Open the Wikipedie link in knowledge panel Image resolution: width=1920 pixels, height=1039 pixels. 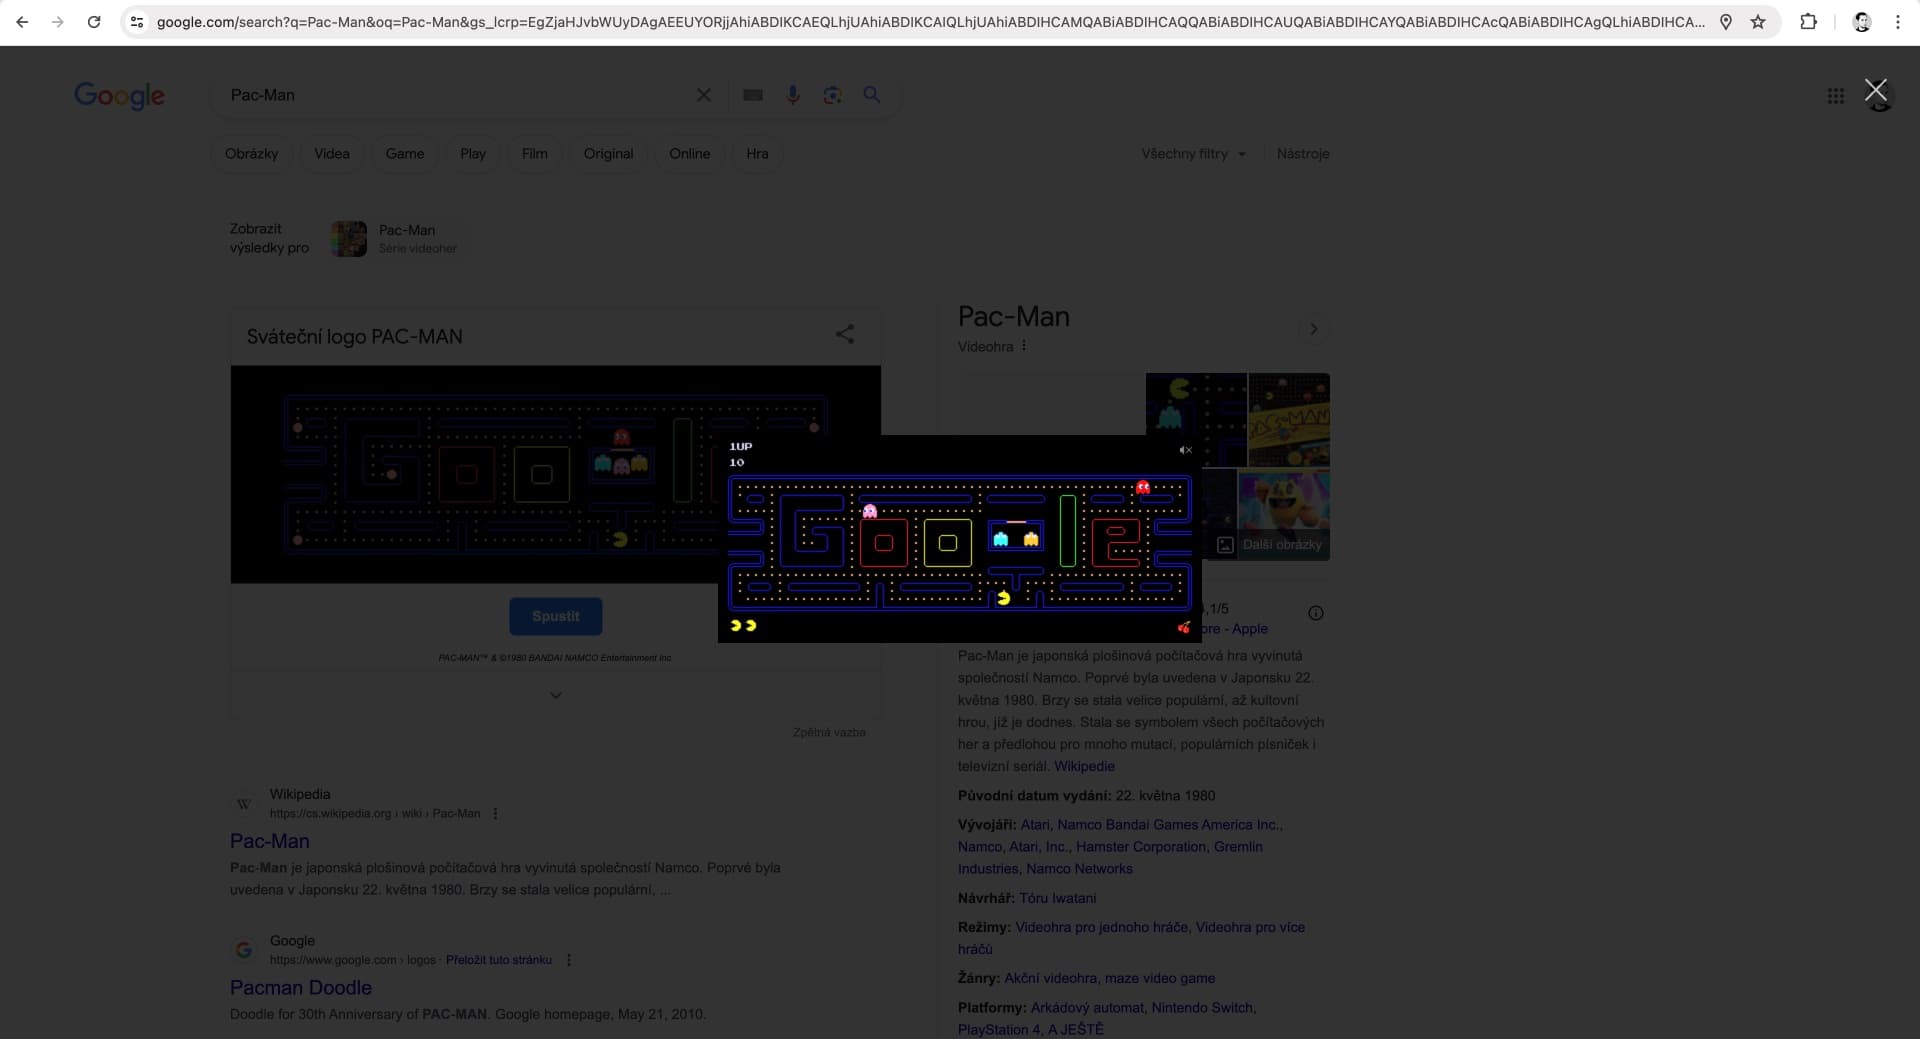coord(1084,766)
